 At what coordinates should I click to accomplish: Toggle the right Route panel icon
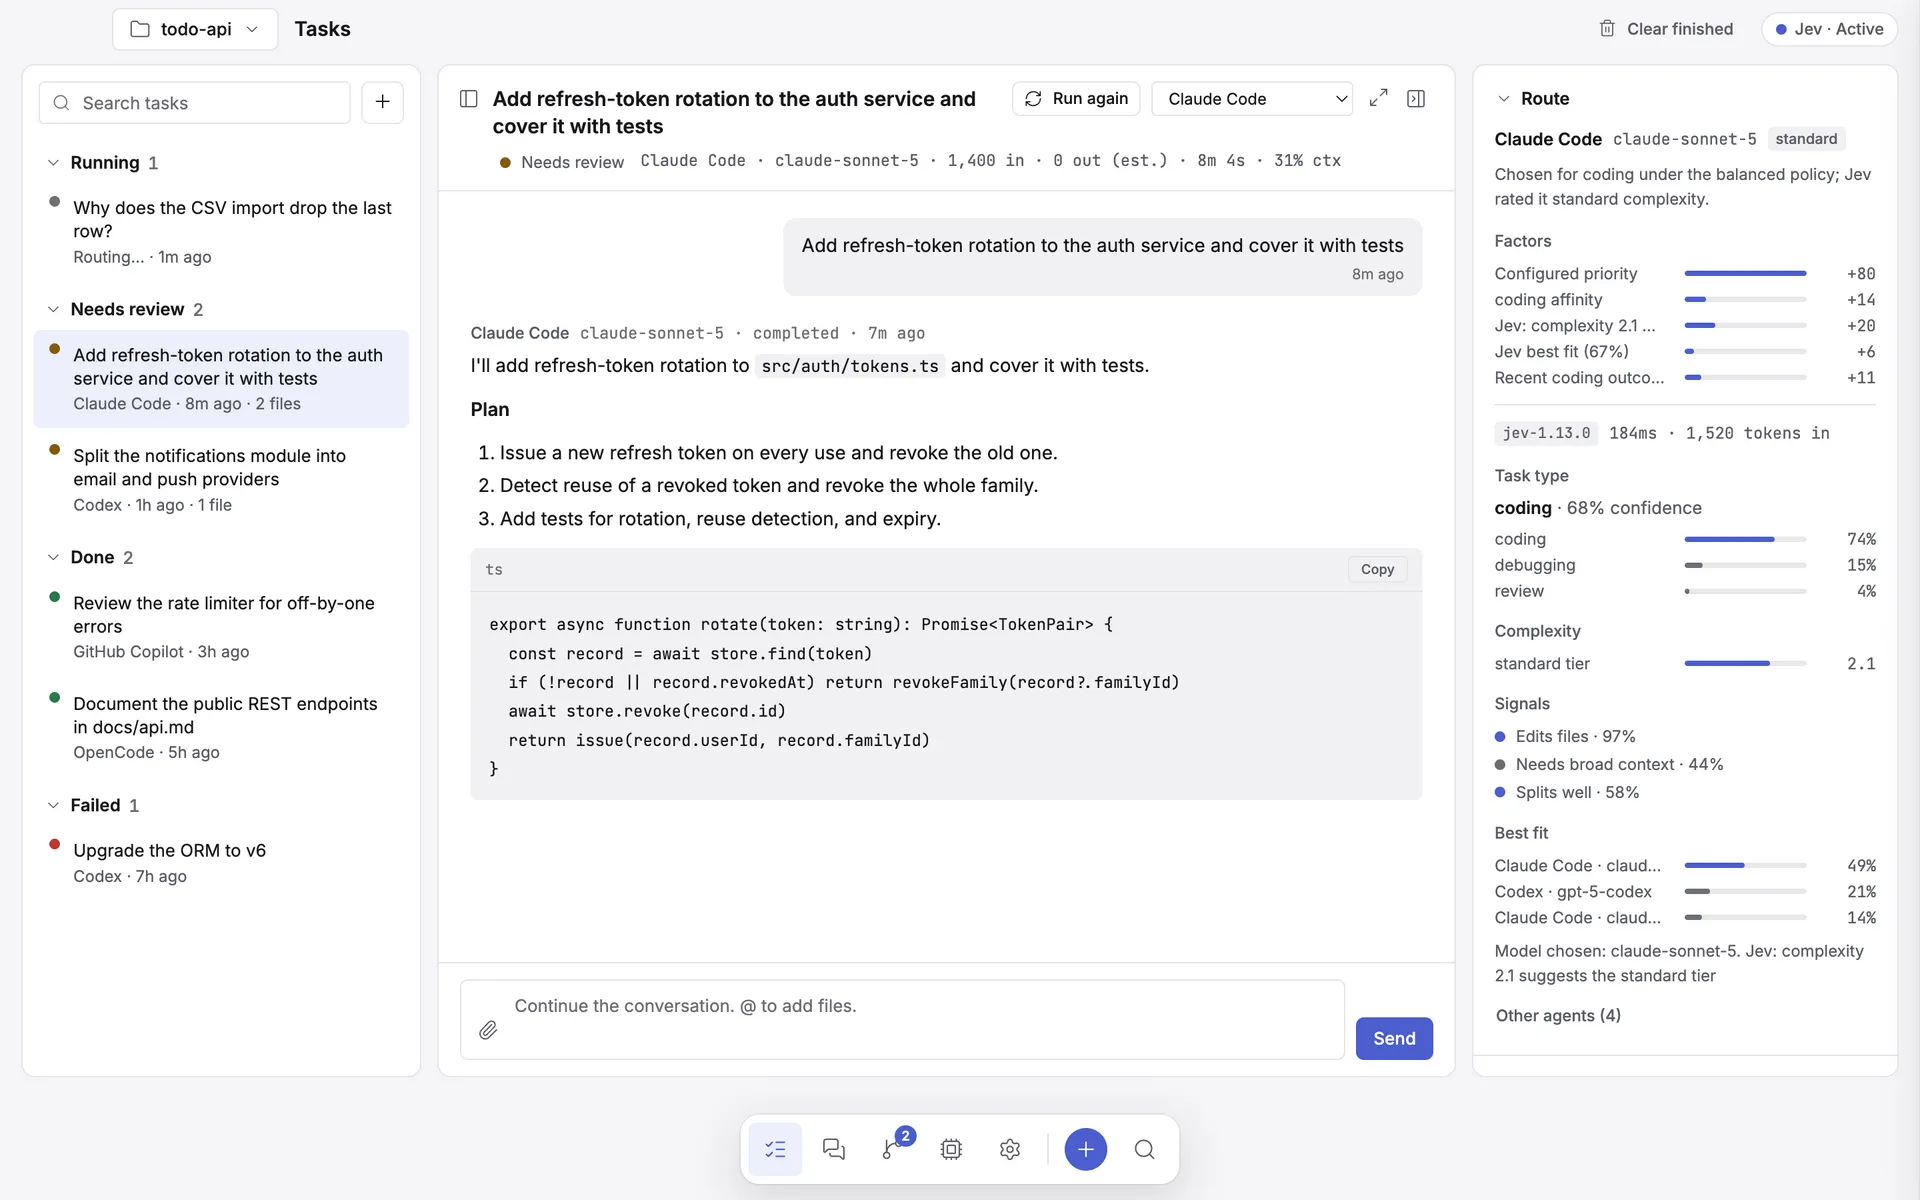(x=1416, y=98)
